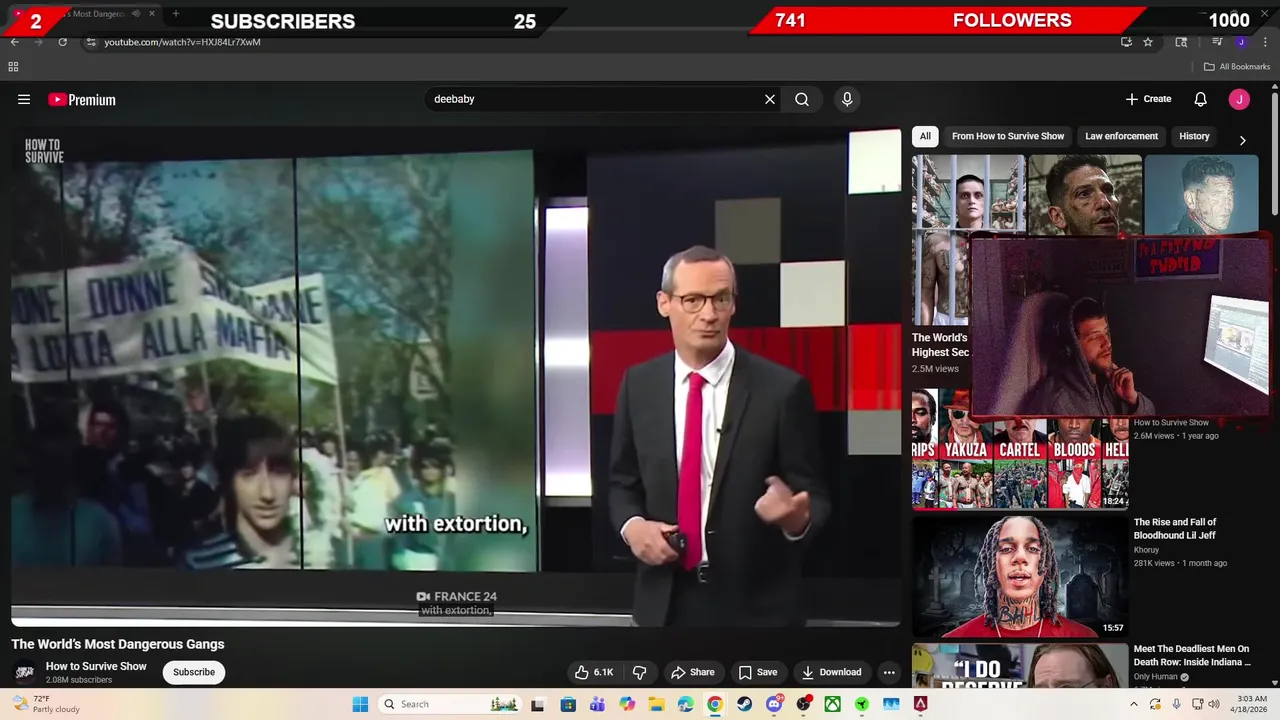
Task: Dislike the video
Action: coord(640,672)
